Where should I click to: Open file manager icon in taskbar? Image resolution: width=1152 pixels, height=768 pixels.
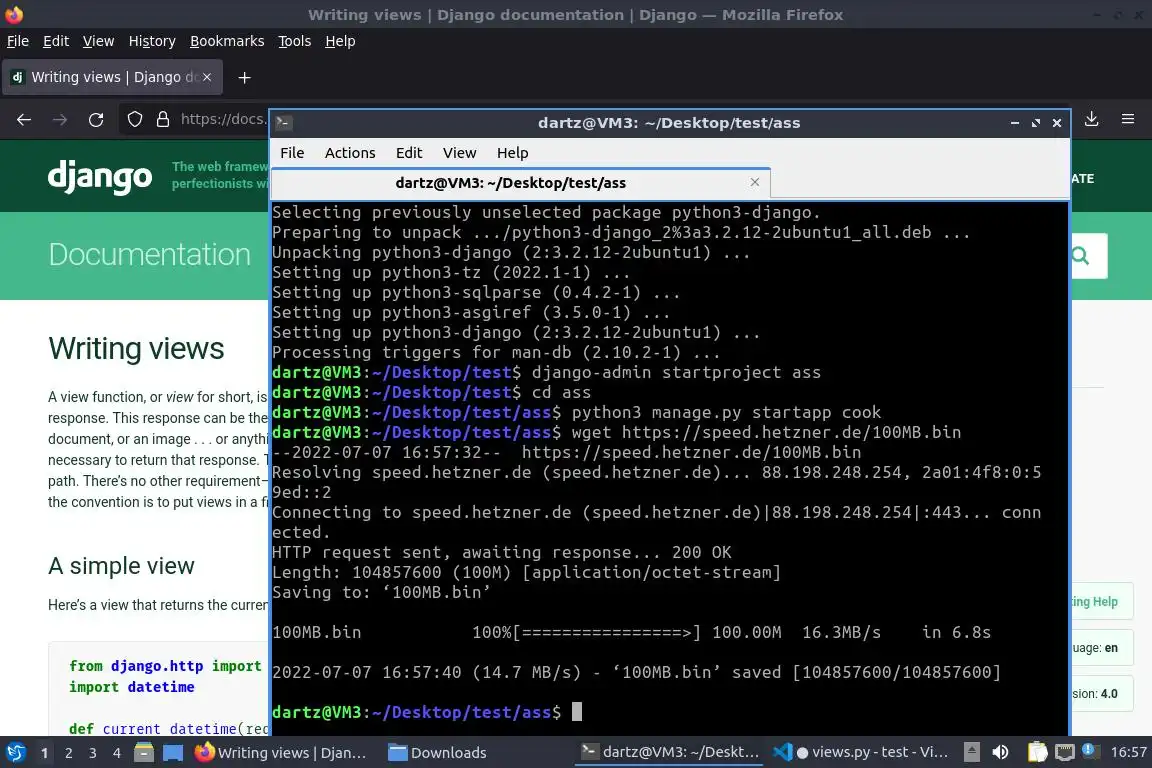point(144,752)
